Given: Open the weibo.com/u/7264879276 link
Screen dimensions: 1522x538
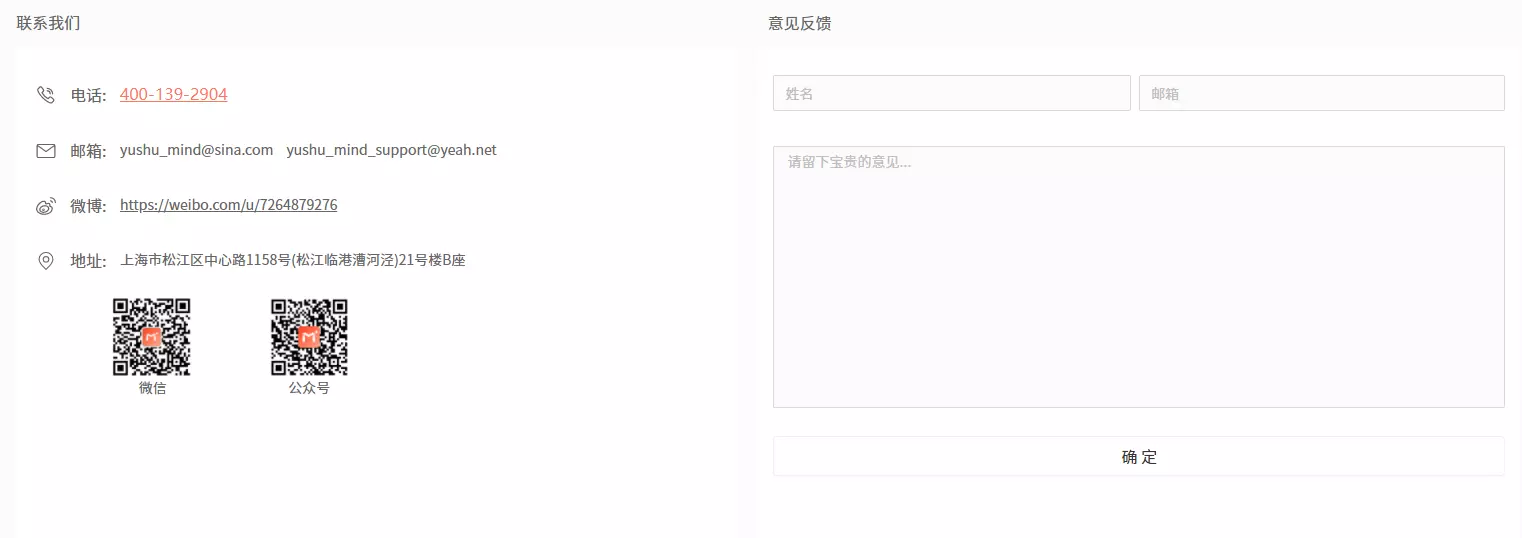Looking at the screenshot, I should point(228,205).
